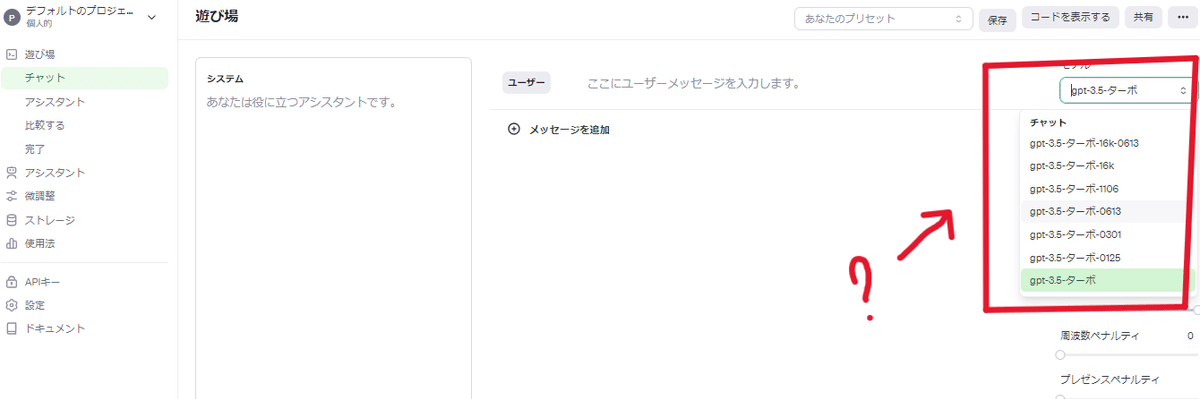Open アシスタント under 遊び場 submenu

(x=55, y=101)
